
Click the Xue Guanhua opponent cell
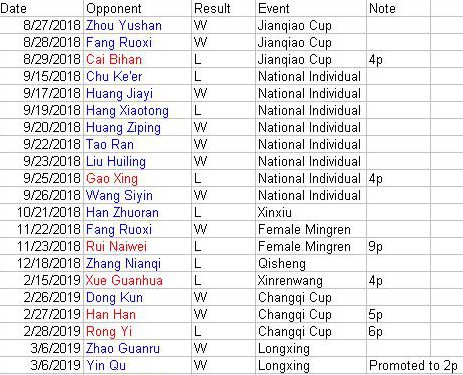137,280
